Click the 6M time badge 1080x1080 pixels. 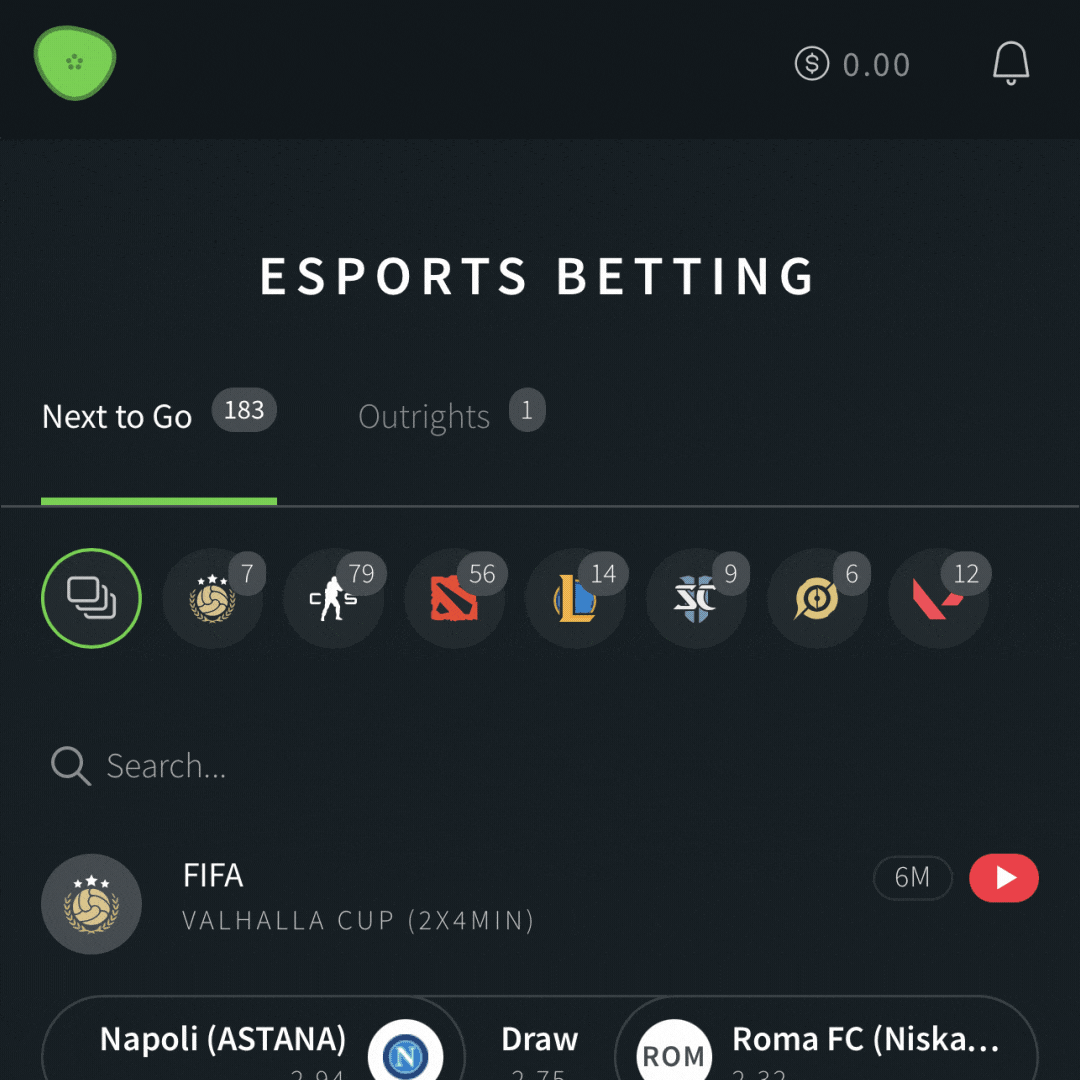913,878
